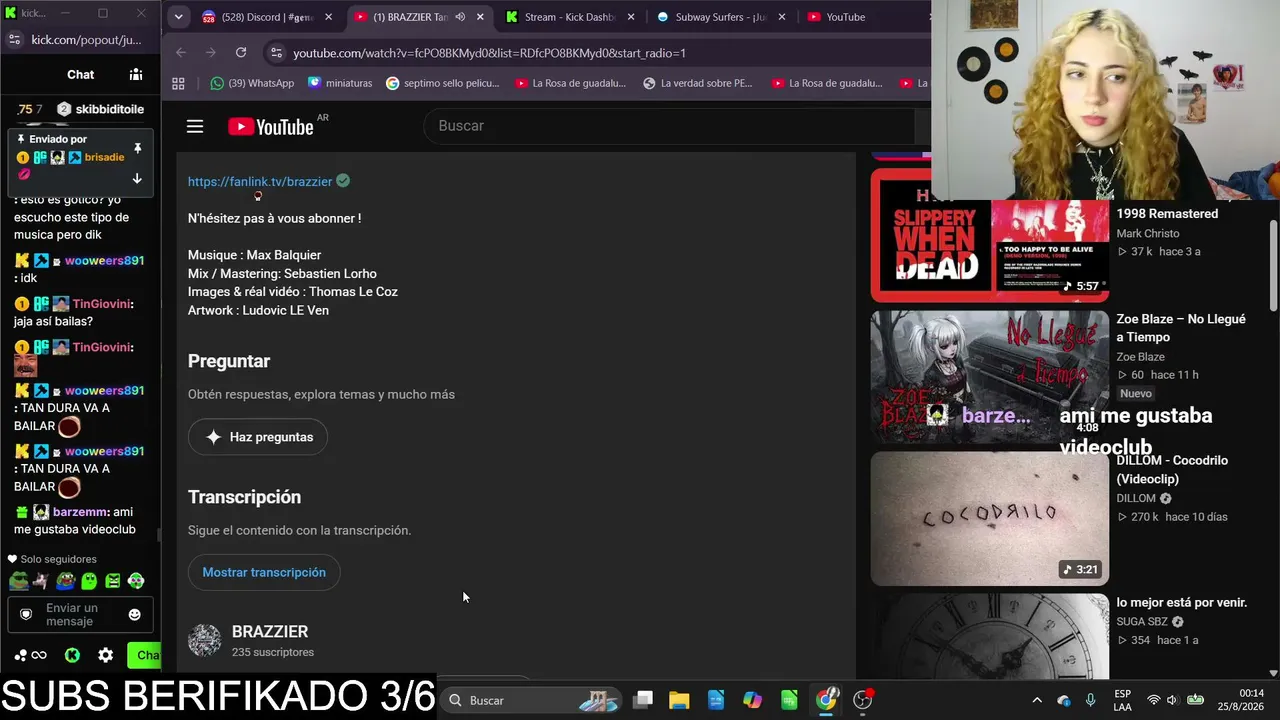The image size is (1280, 720).
Task: Open the Kick chat user list icon
Action: [136, 74]
